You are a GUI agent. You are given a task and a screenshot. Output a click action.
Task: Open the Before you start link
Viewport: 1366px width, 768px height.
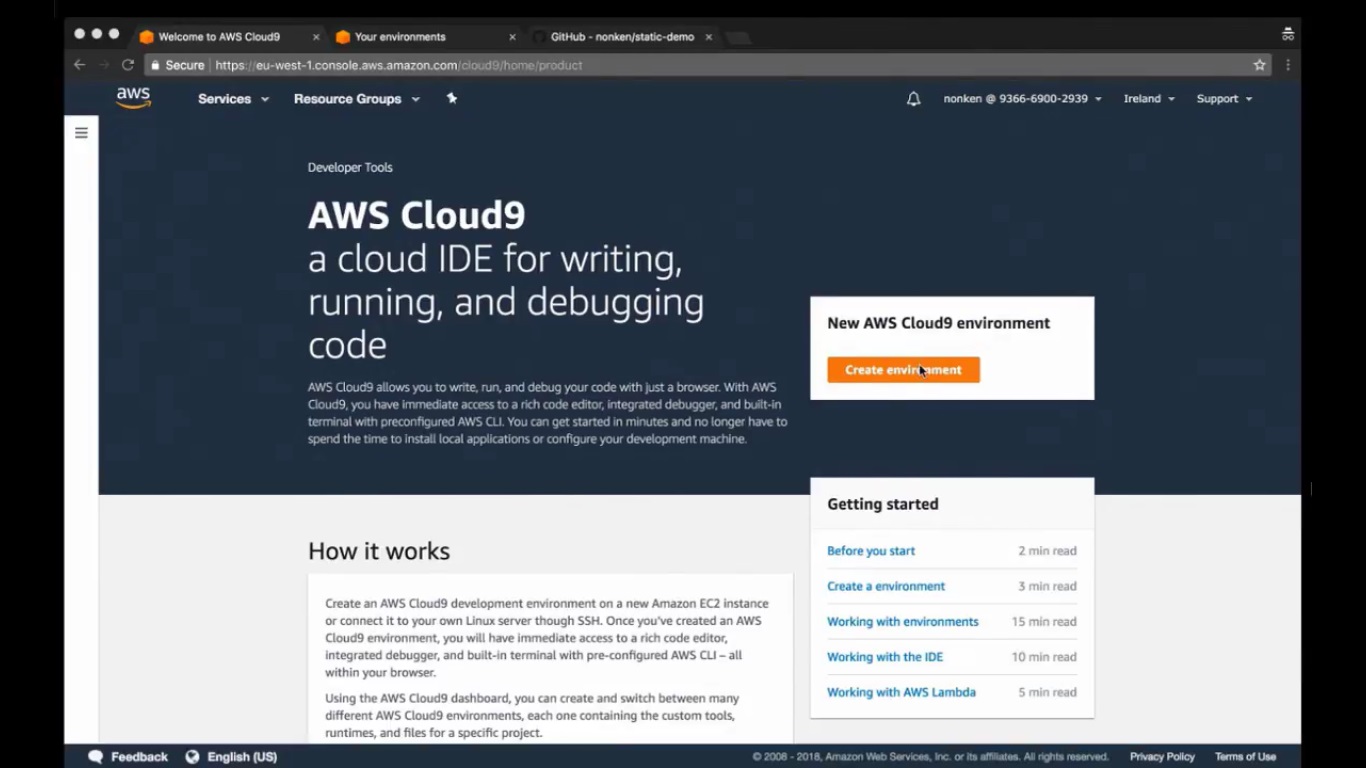point(871,551)
